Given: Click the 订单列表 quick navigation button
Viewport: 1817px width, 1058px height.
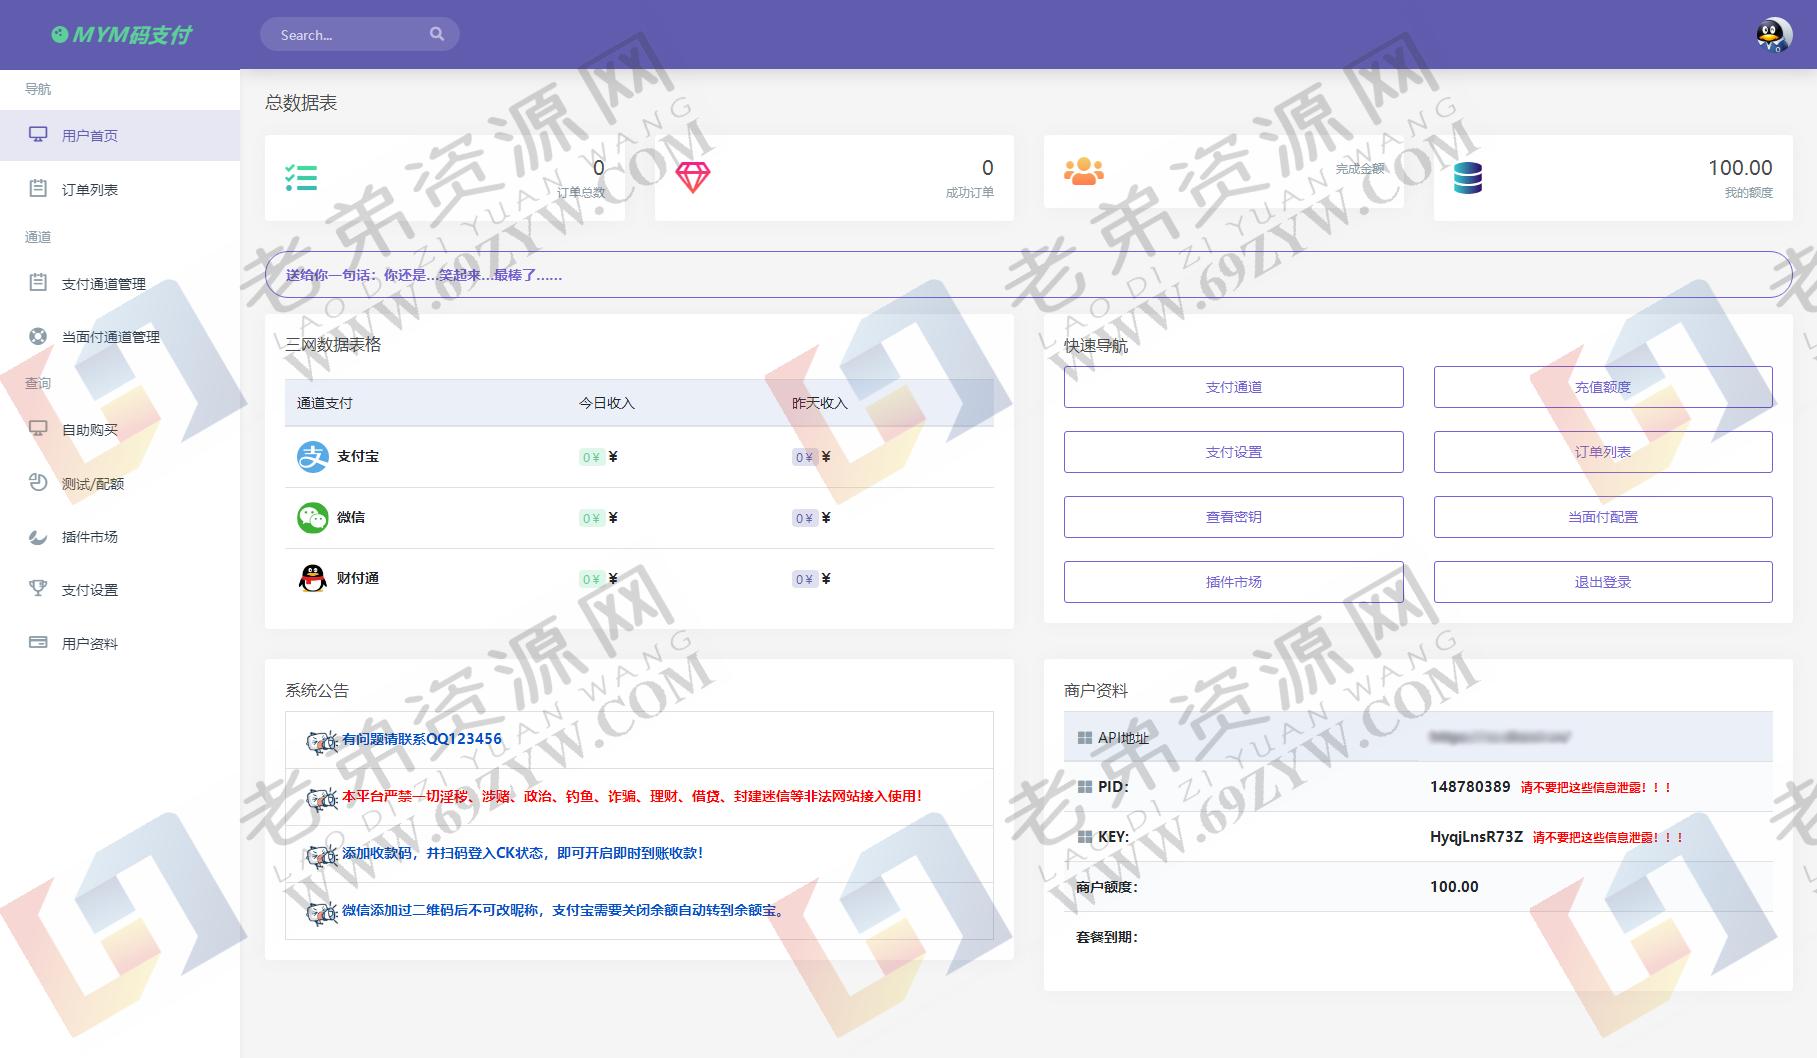Looking at the screenshot, I should click(x=1603, y=452).
